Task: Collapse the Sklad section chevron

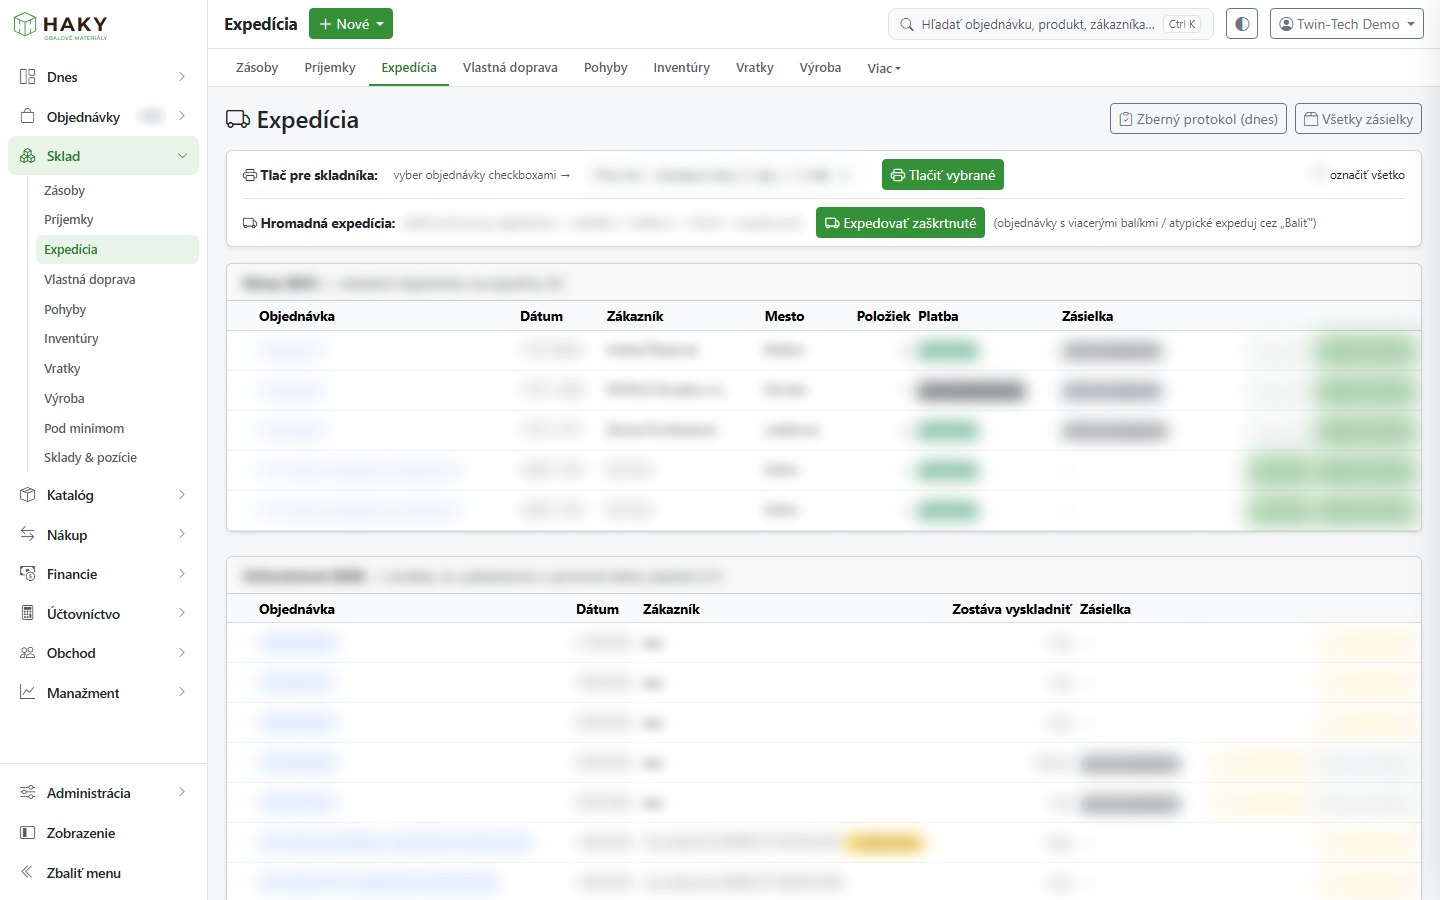Action: tap(182, 156)
